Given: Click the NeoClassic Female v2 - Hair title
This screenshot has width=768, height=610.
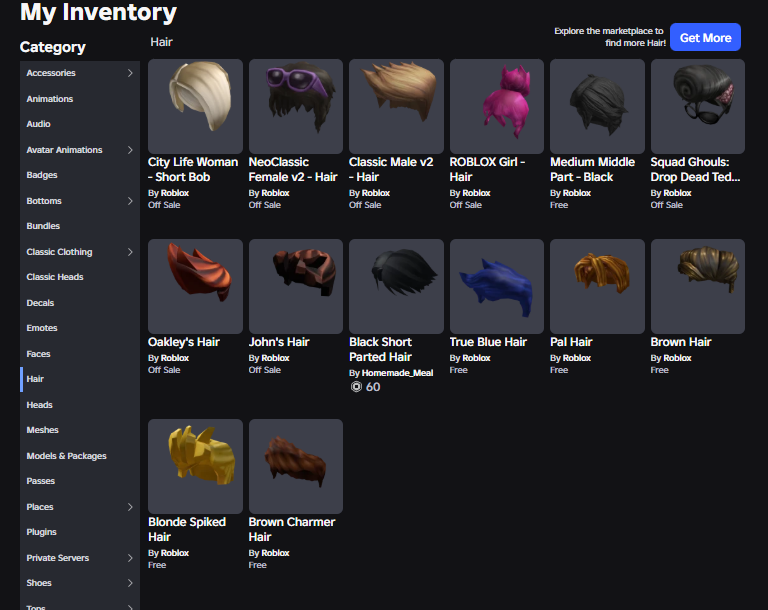Looking at the screenshot, I should click(293, 170).
